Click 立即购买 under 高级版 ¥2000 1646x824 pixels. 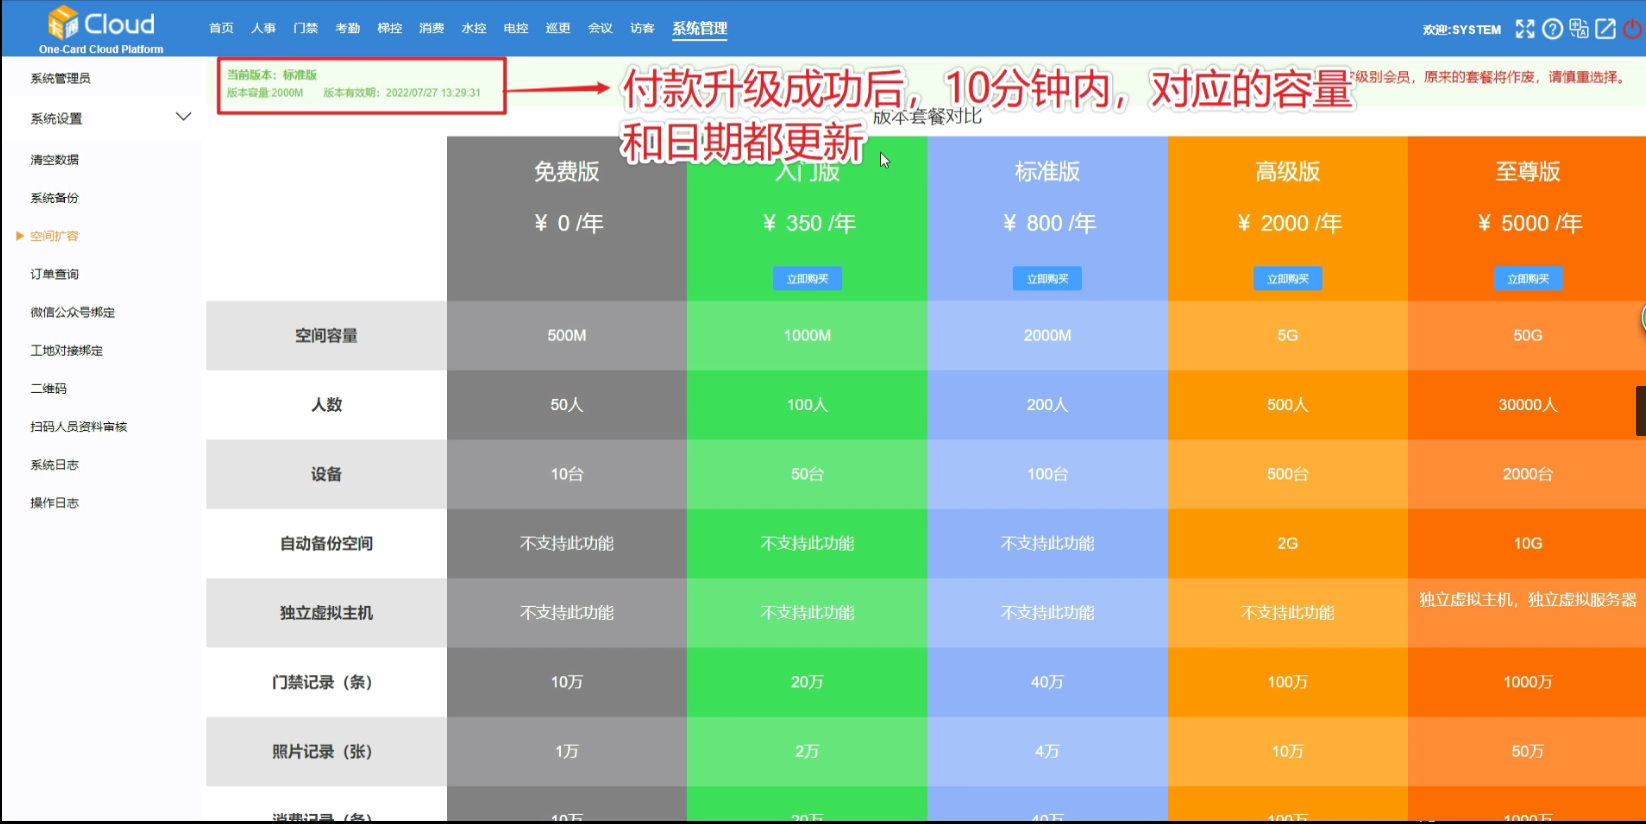tap(1288, 279)
